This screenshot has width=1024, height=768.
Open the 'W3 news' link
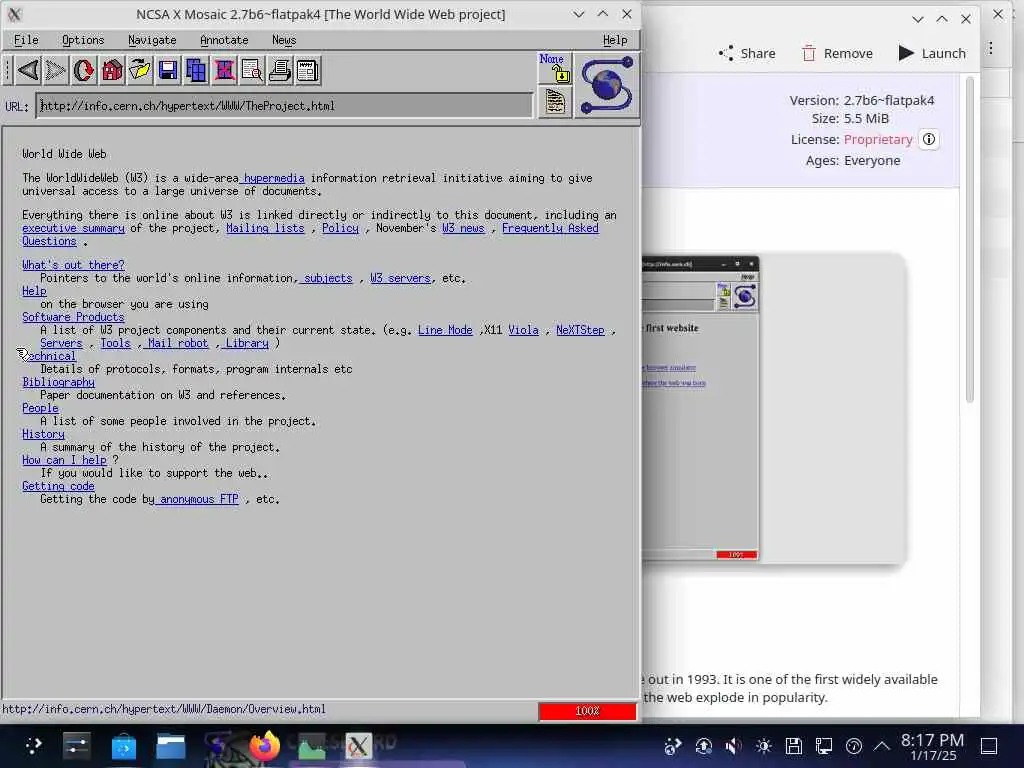click(x=463, y=228)
